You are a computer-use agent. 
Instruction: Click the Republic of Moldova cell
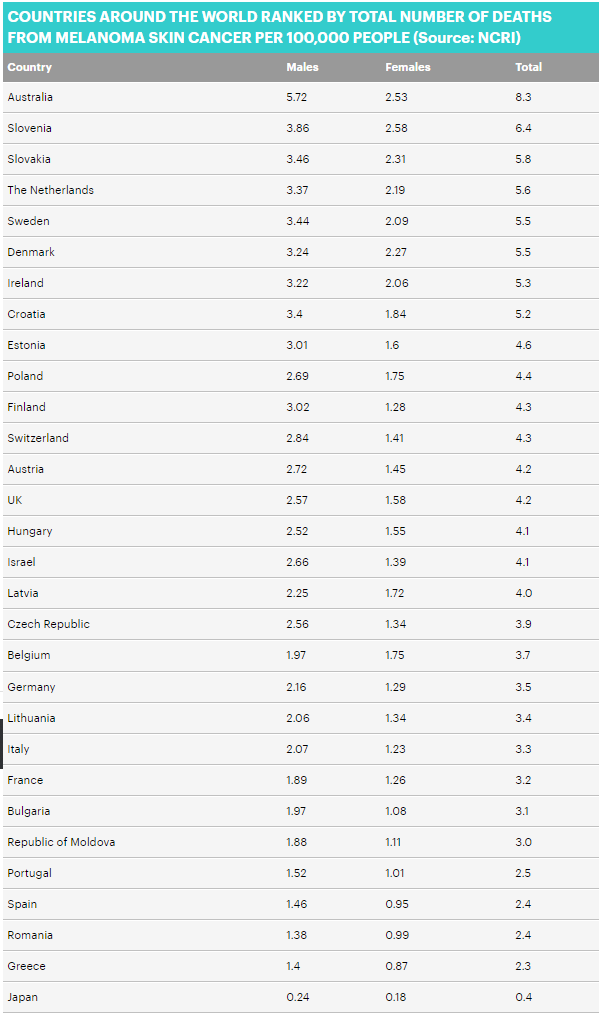point(61,842)
